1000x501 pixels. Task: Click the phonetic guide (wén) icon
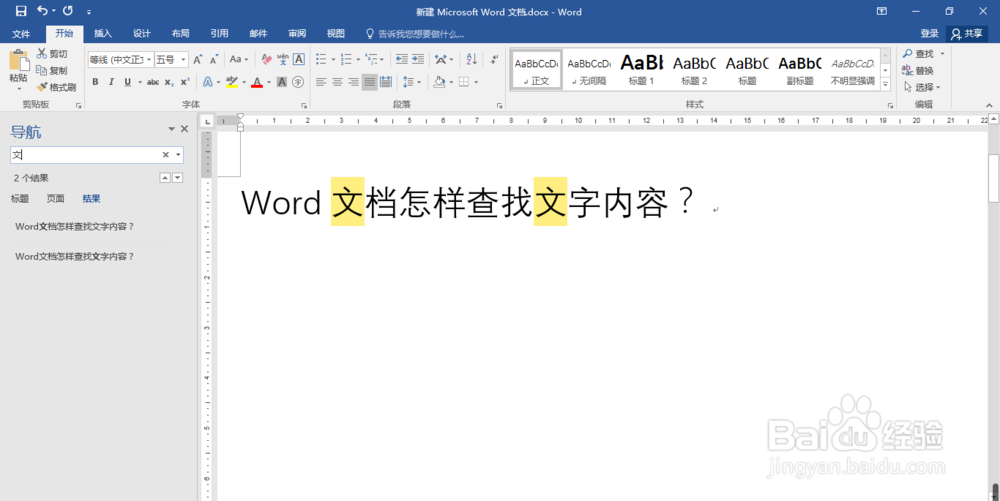point(283,59)
